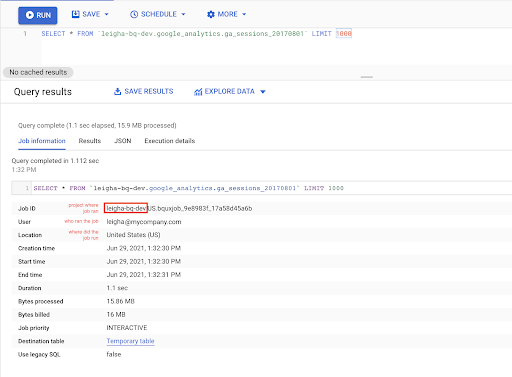Image resolution: width=512 pixels, height=377 pixels.
Task: Click the Query results heading
Action: tap(43, 92)
